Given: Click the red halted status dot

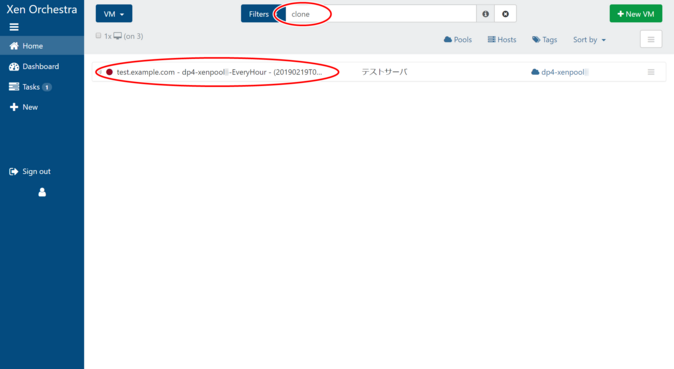Looking at the screenshot, I should (109, 72).
